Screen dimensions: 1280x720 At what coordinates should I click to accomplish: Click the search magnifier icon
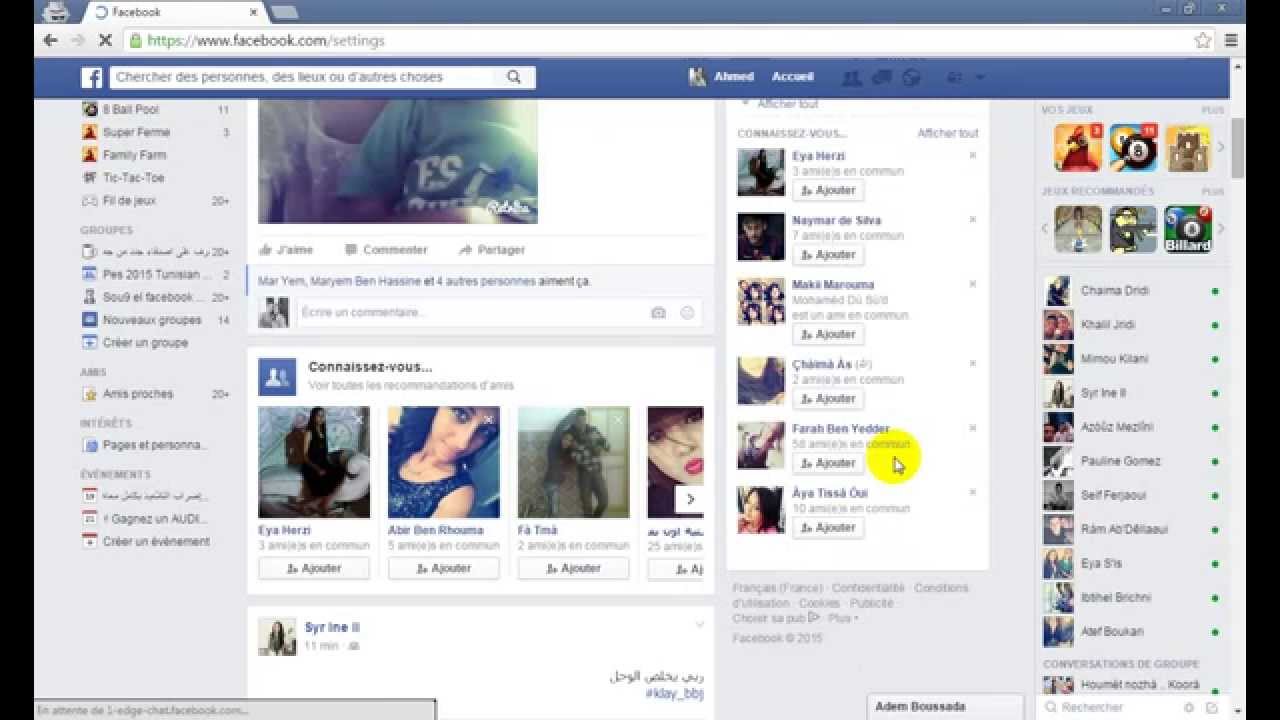click(x=514, y=77)
